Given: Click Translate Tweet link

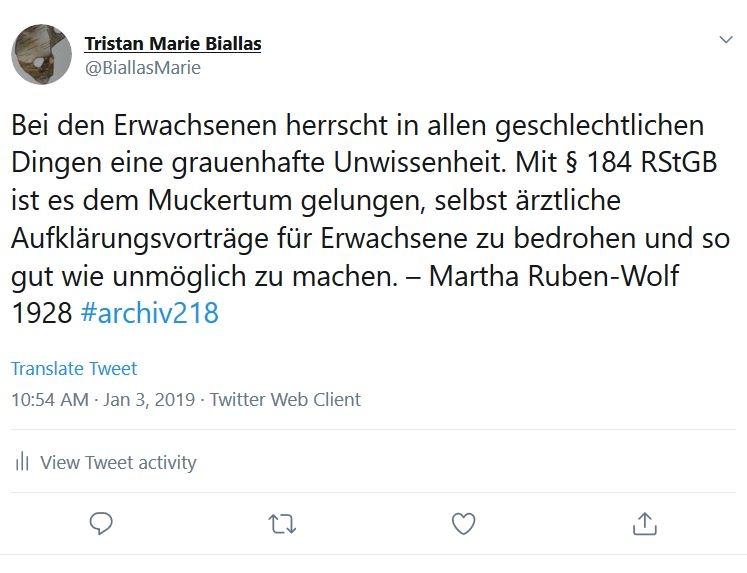Looking at the screenshot, I should coord(74,368).
